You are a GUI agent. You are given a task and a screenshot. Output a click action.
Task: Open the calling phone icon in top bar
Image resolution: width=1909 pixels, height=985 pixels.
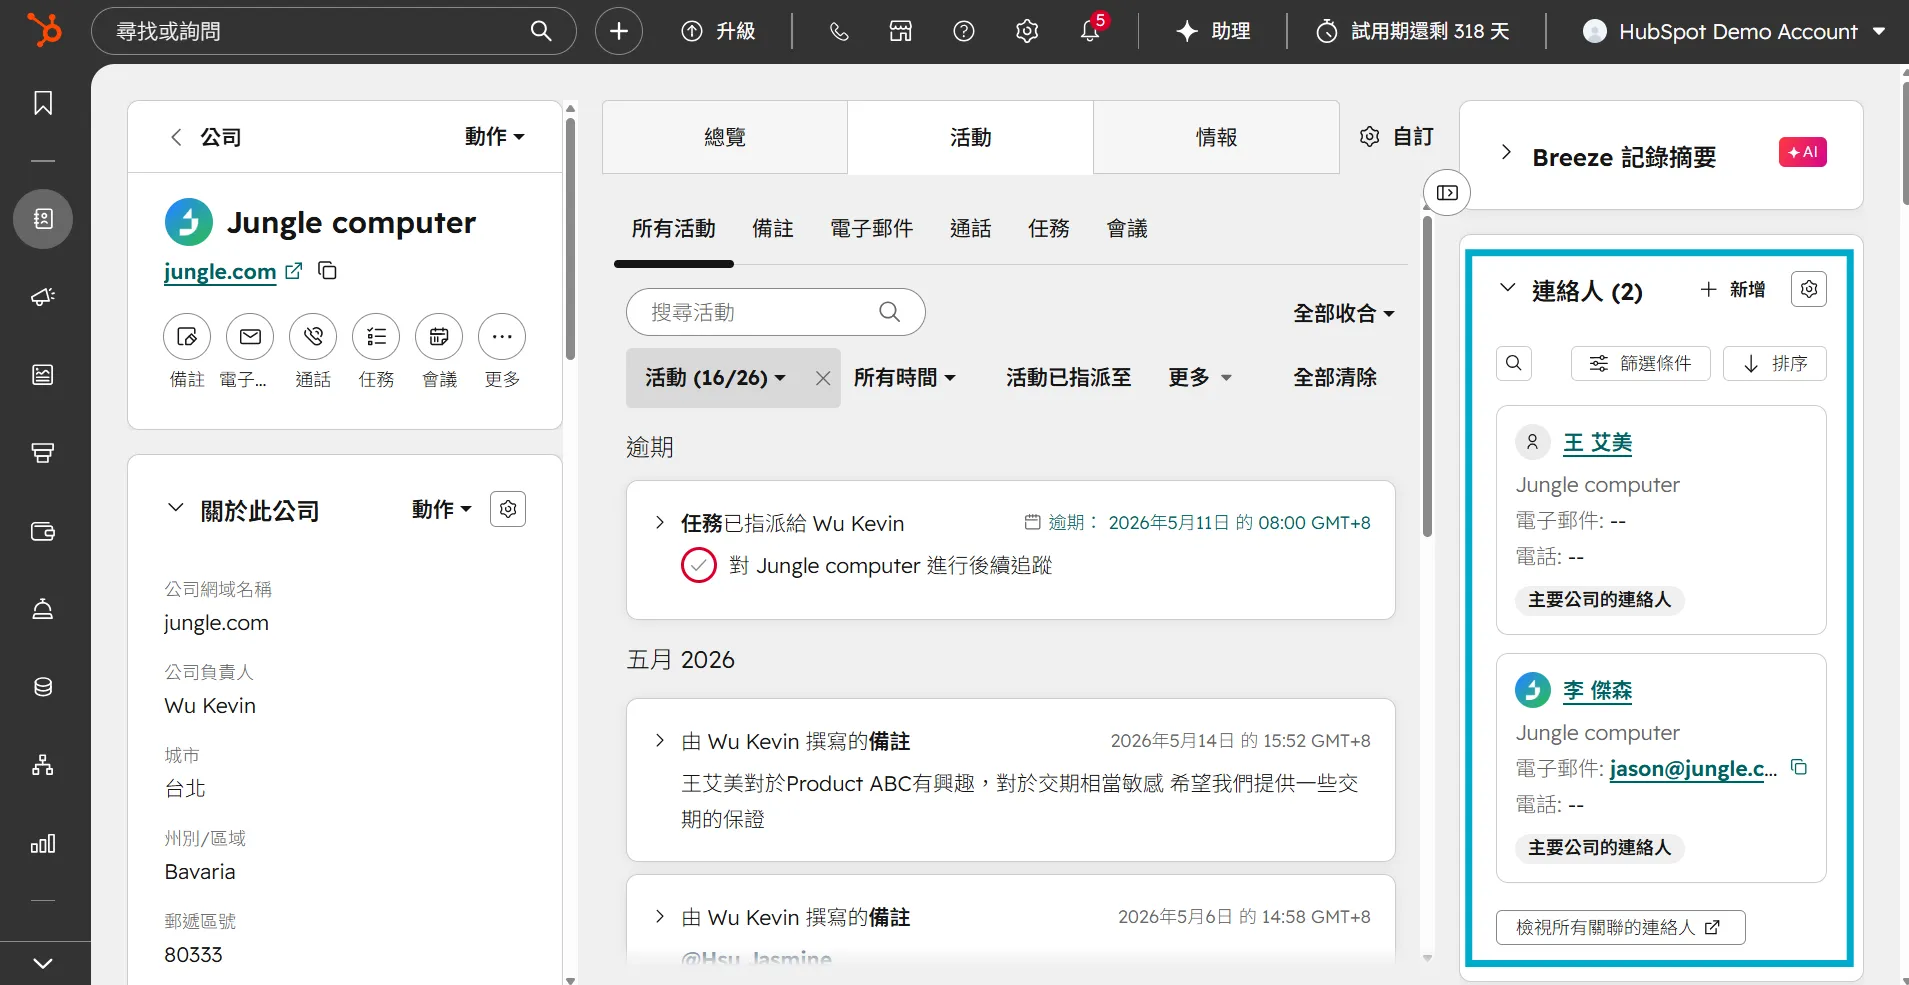(839, 31)
